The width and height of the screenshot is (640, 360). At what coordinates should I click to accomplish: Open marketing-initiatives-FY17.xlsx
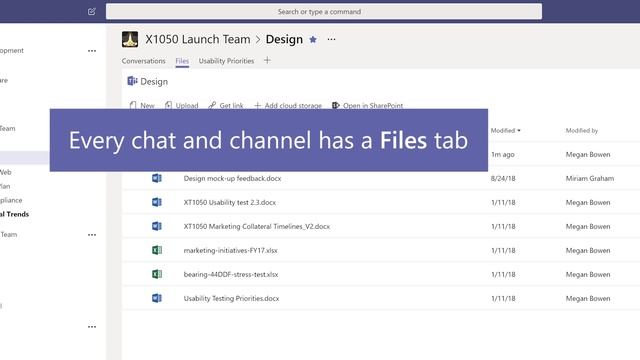pos(231,251)
